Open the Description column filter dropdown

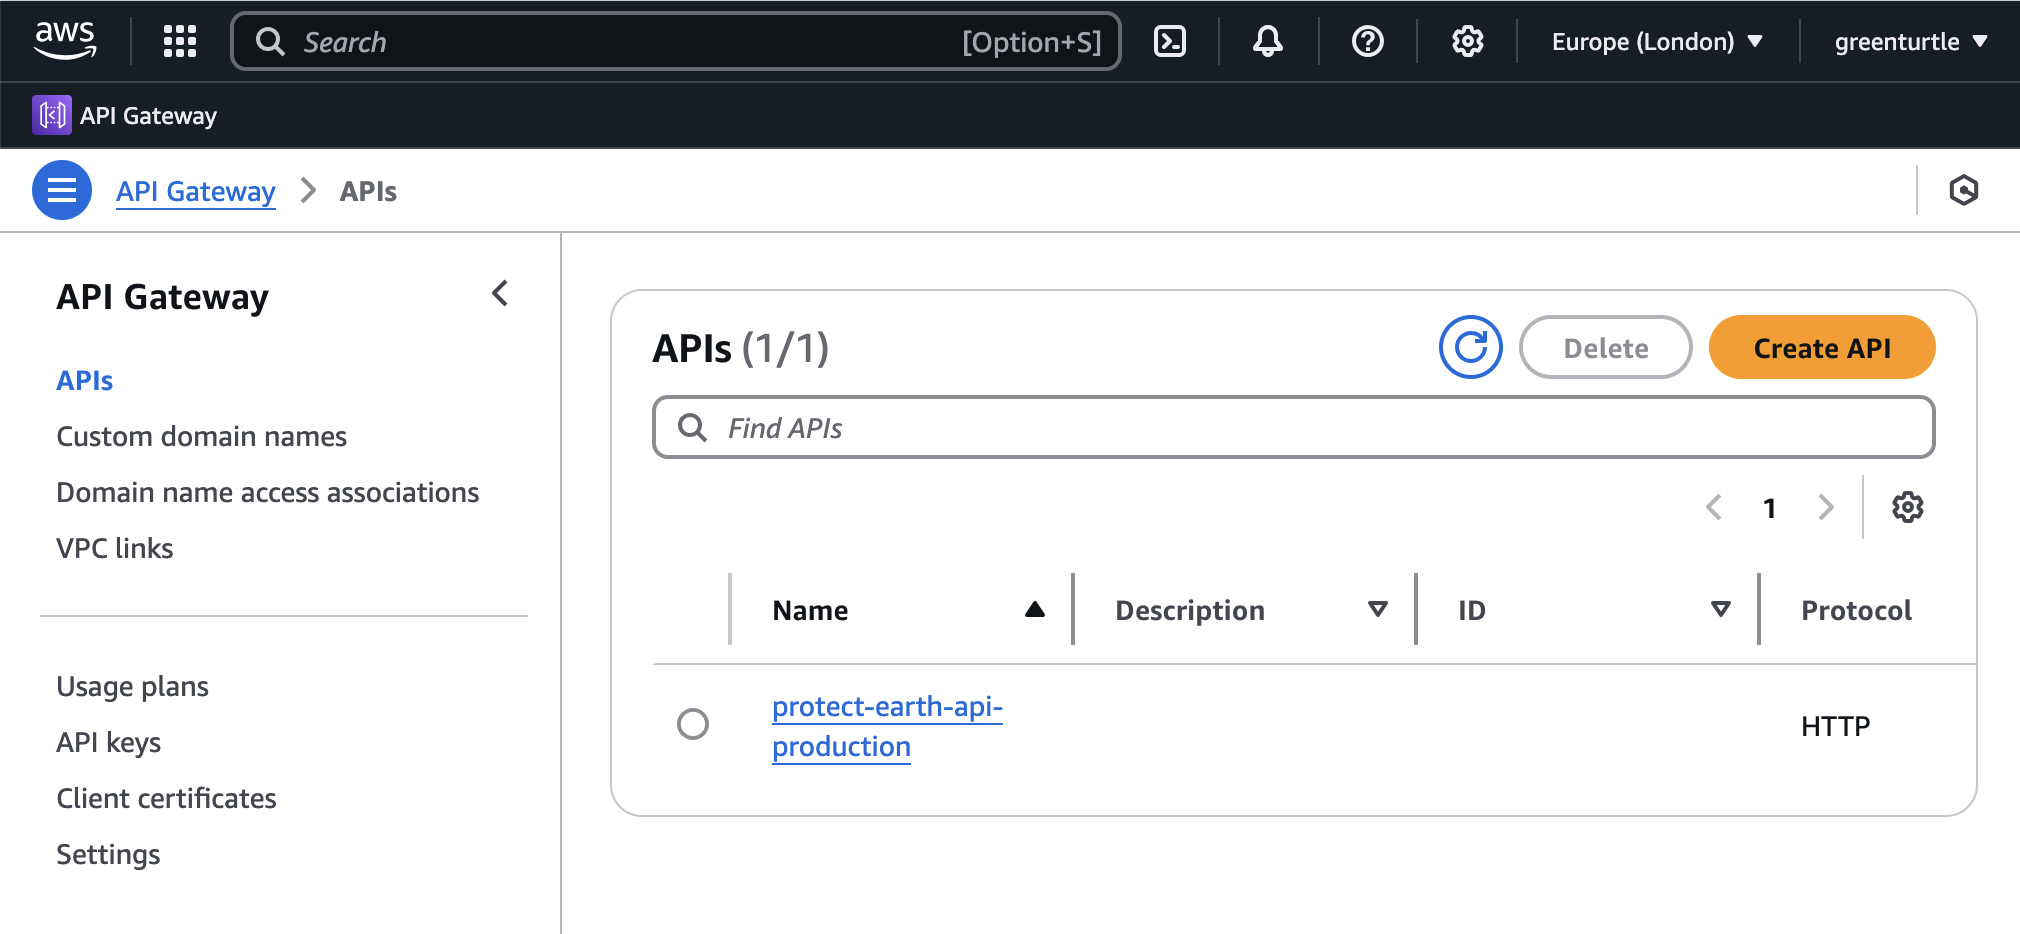1377,608
